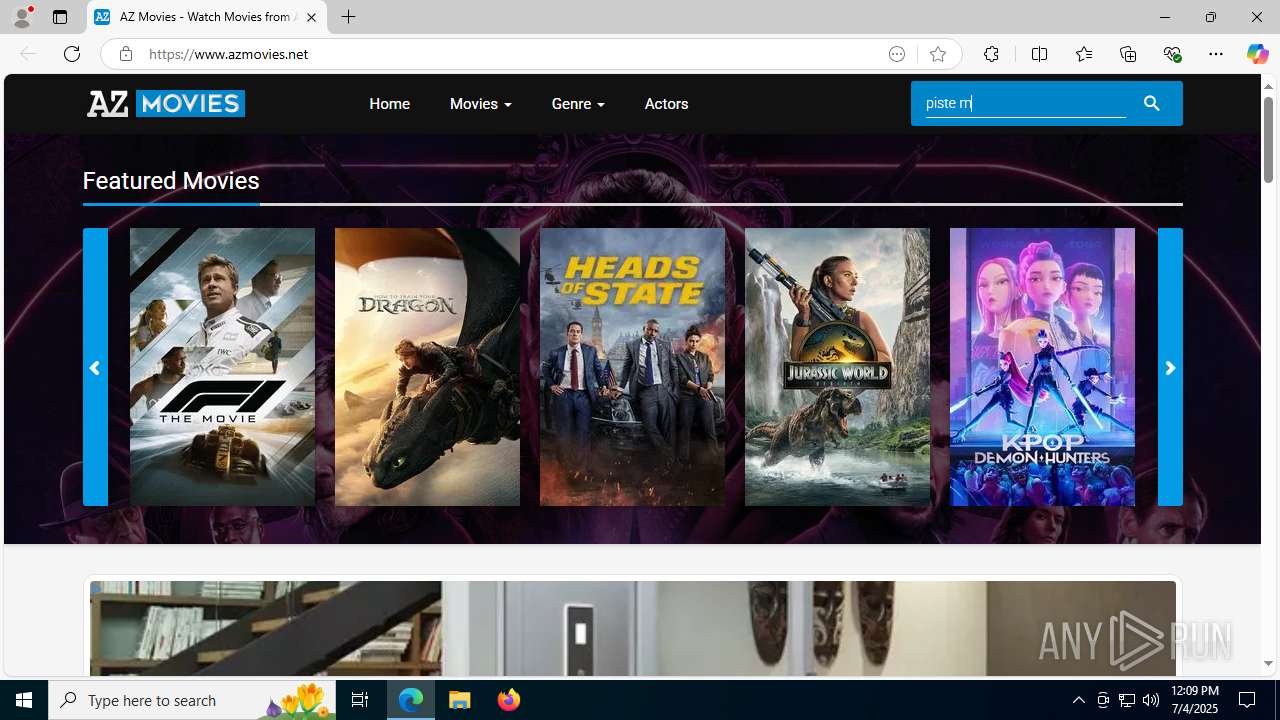Open the tab actions menu
The image size is (1280, 720).
[x=60, y=17]
